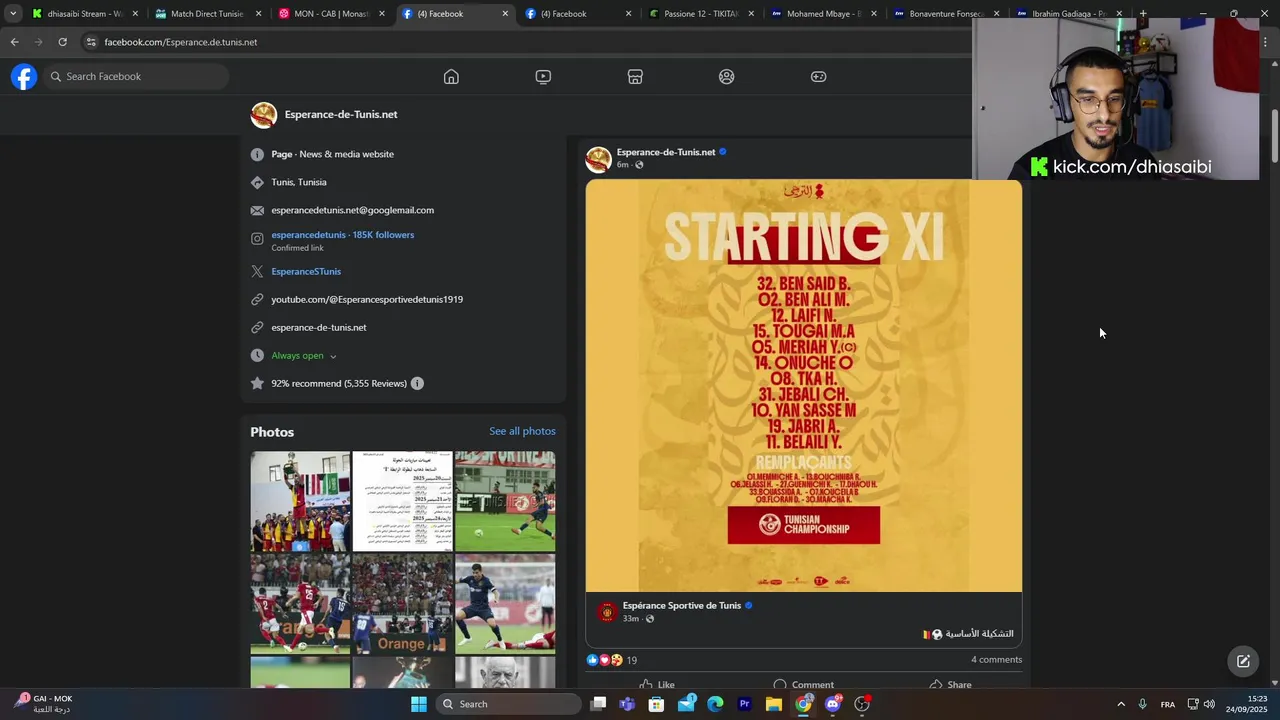Image resolution: width=1280 pixels, height=720 pixels.
Task: Open Microsoft Store from the taskbar
Action: coord(656,704)
